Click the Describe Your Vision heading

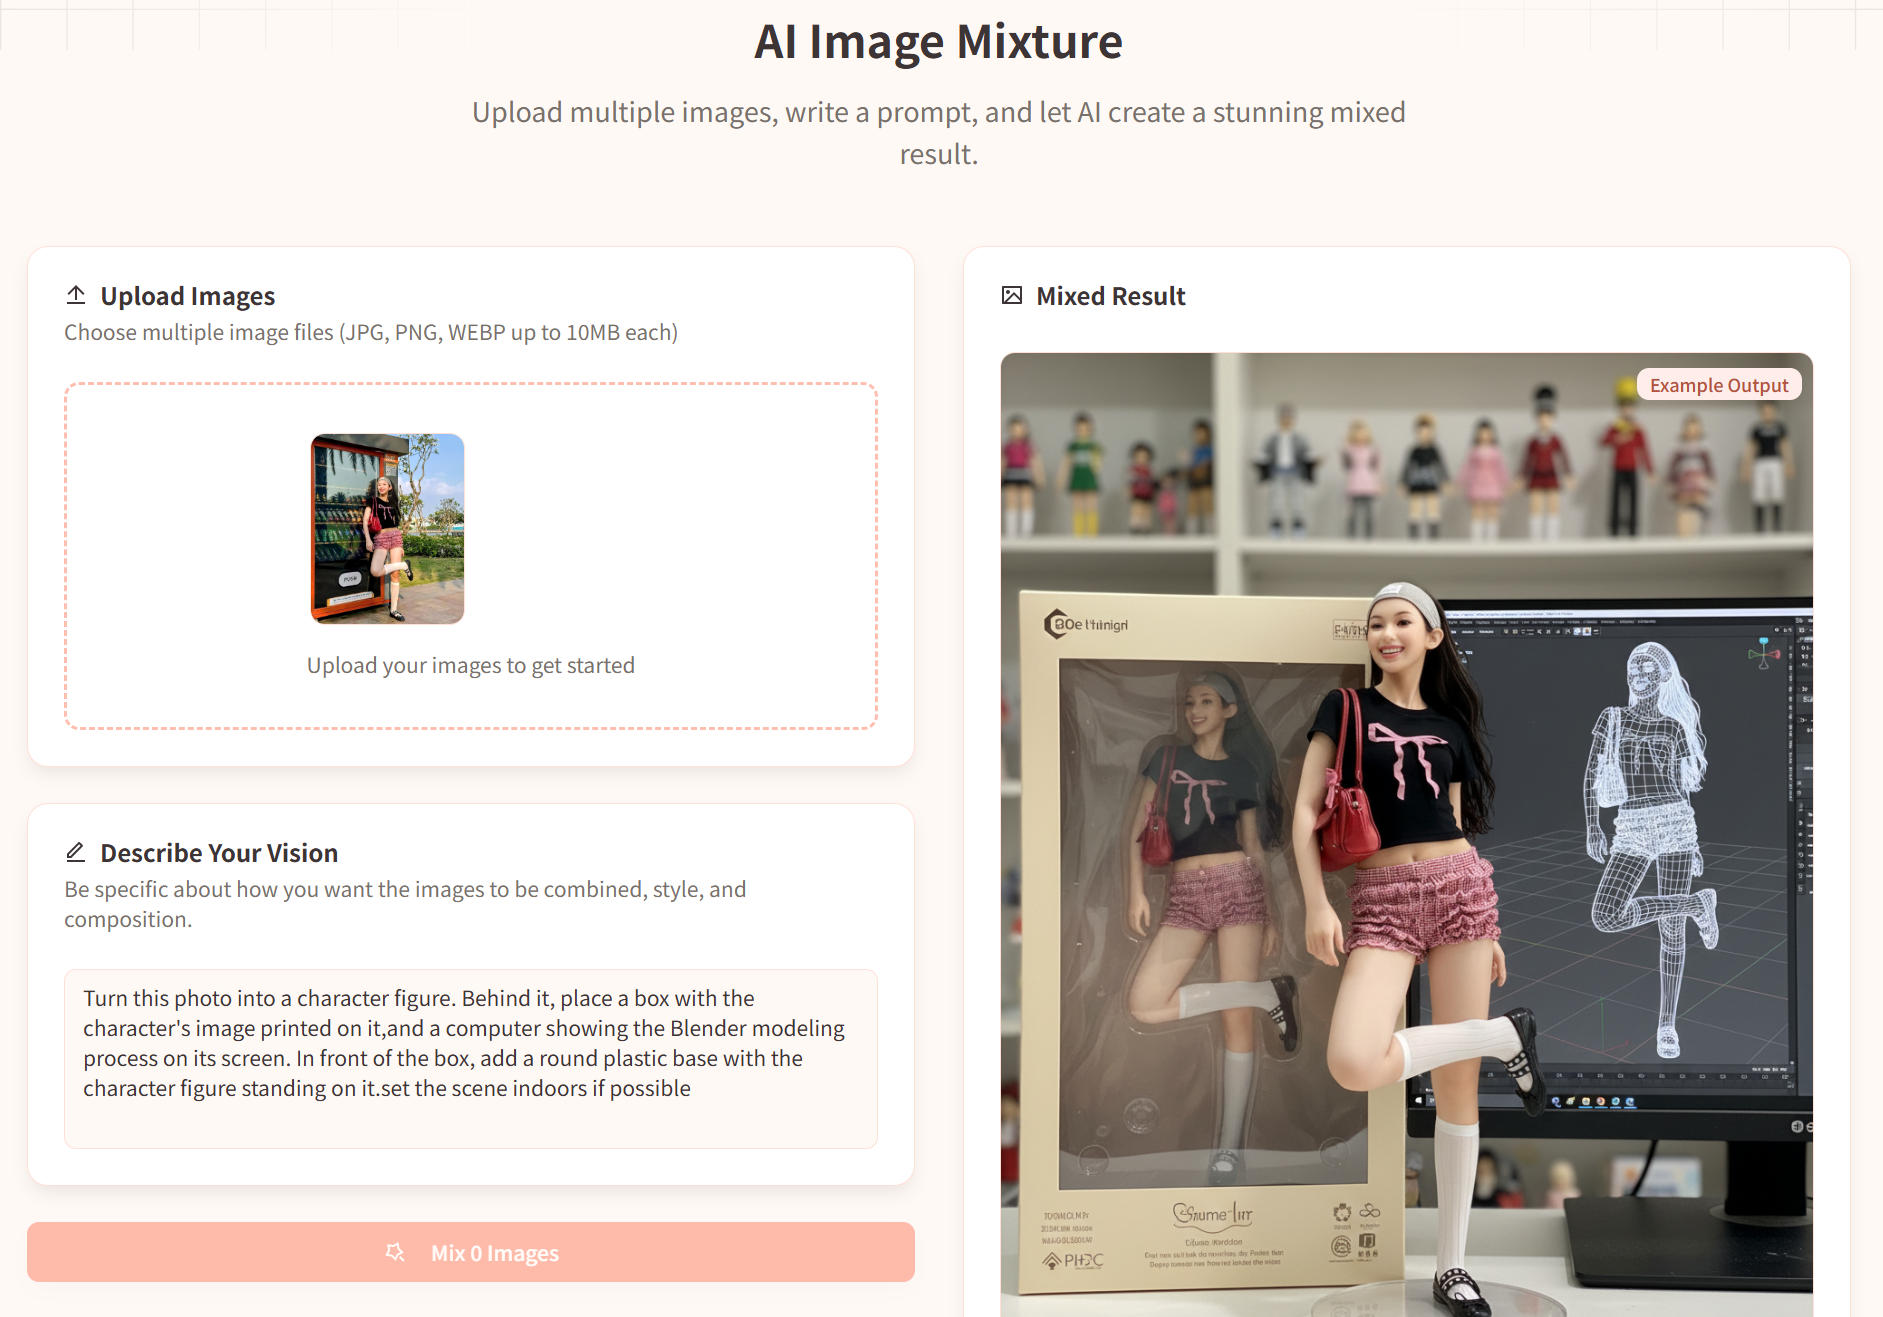(x=219, y=853)
